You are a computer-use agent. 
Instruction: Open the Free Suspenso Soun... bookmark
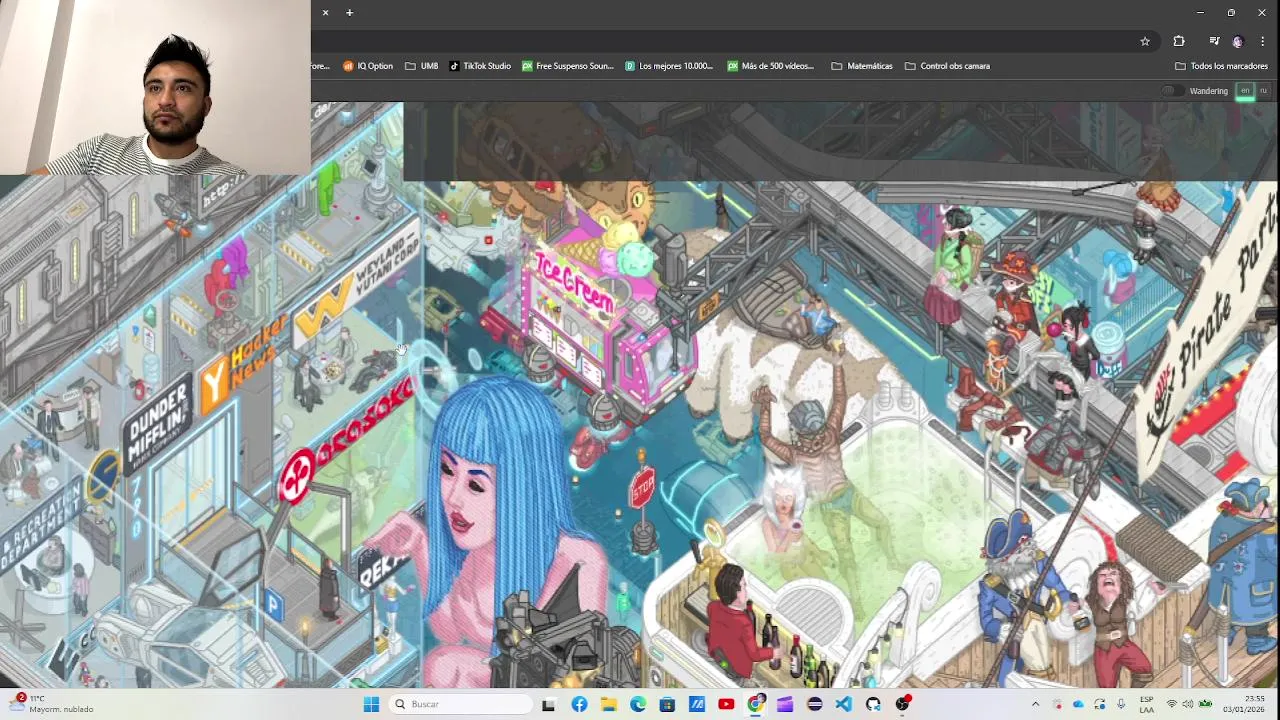[568, 66]
